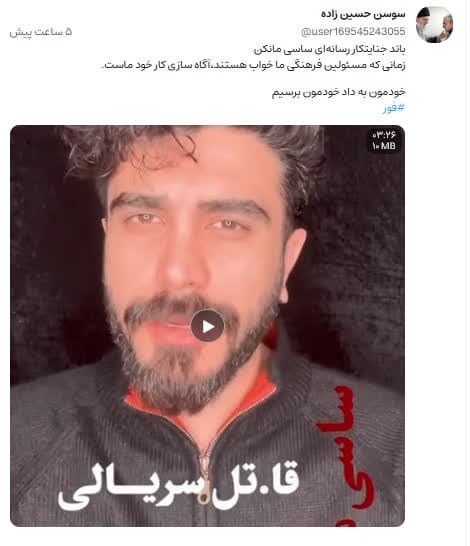Viewport: 470px width, 546px height.
Task: Open the profile name سوسن حسین زاده
Action: pos(363,14)
